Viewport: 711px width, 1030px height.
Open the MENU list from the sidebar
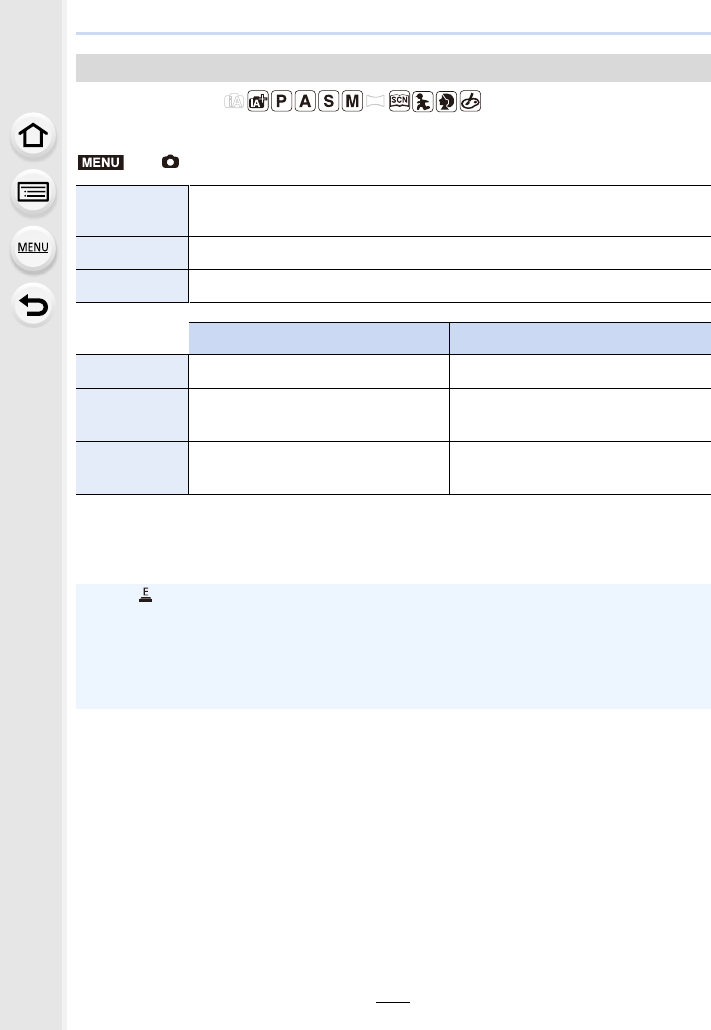(33, 248)
